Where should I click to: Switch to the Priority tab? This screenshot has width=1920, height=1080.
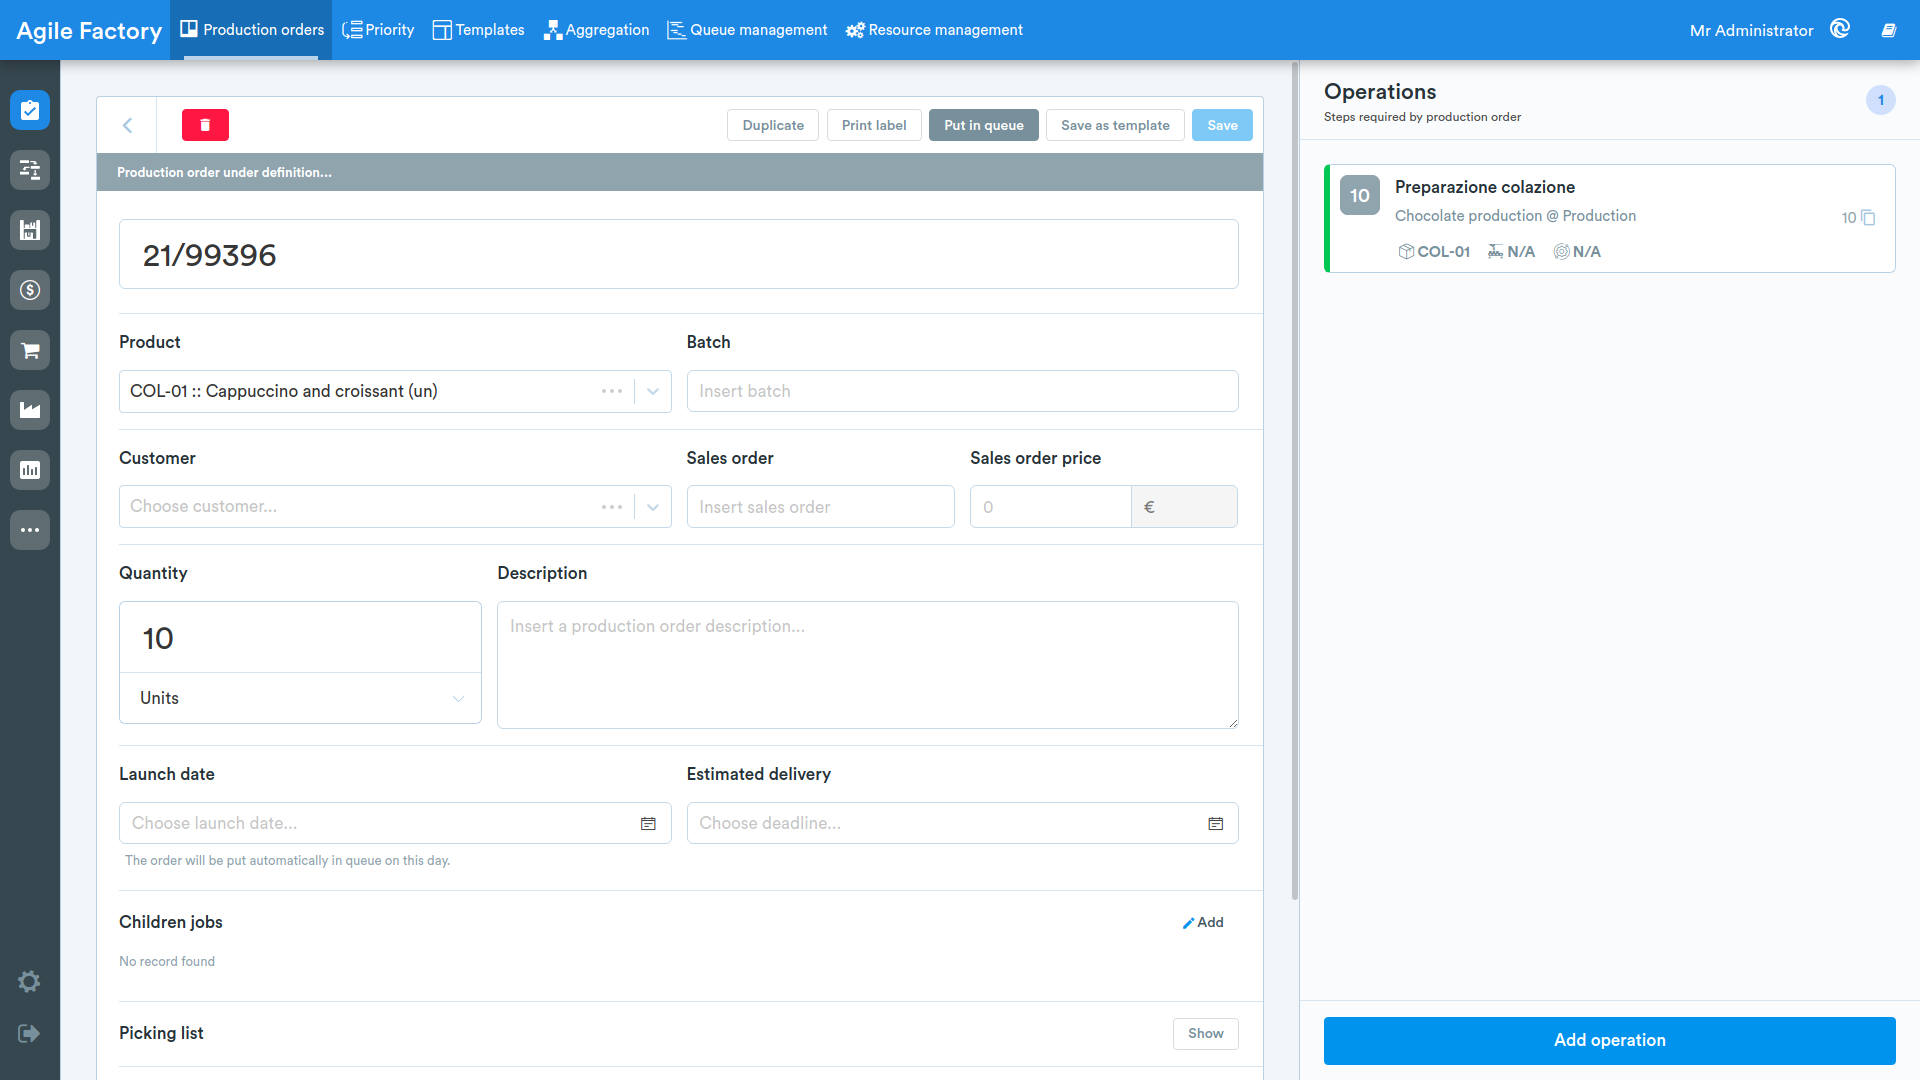pyautogui.click(x=378, y=30)
